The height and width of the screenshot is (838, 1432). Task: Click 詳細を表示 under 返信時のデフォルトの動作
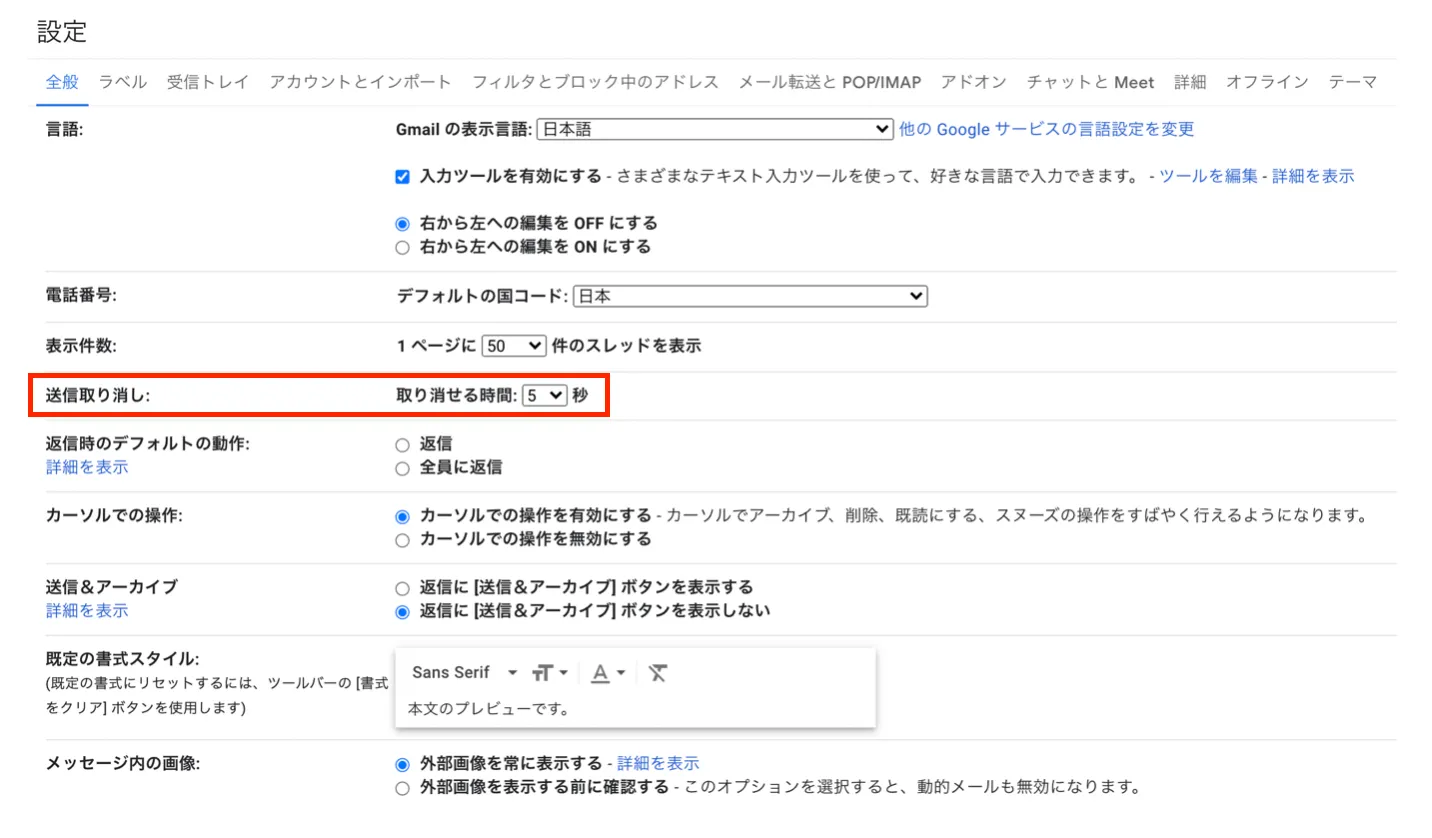(87, 467)
